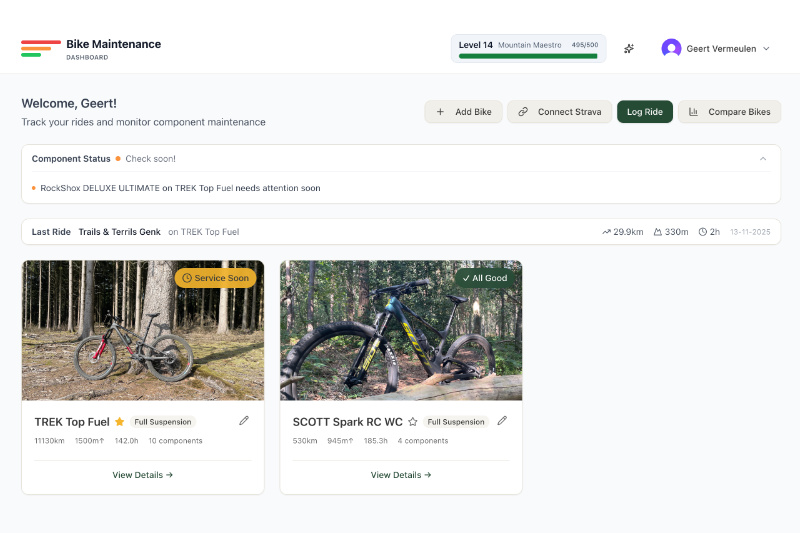Click the Compare Bikes button
This screenshot has height=533, width=800.
pyautogui.click(x=730, y=112)
